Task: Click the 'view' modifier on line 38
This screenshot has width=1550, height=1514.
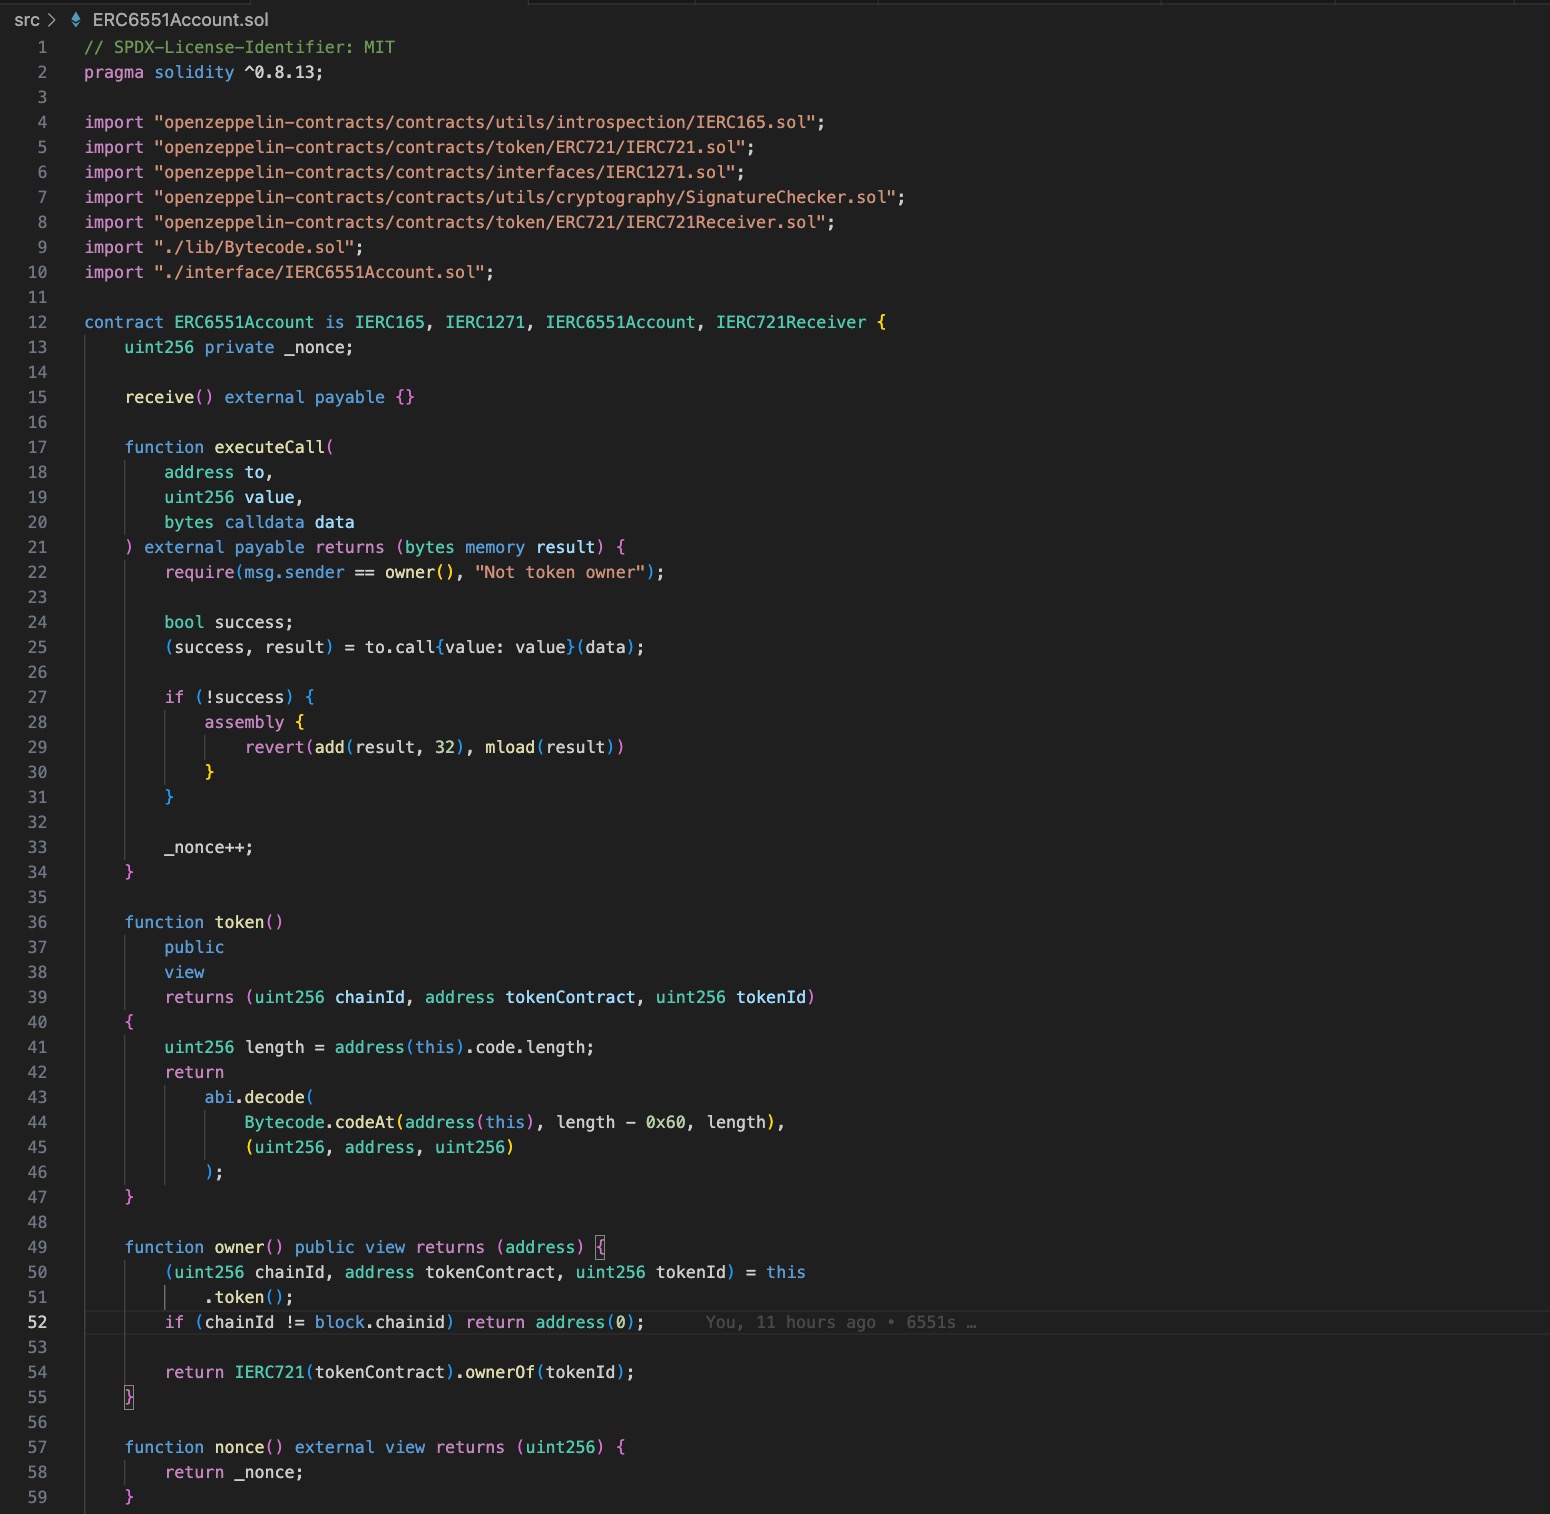Action: pos(184,972)
